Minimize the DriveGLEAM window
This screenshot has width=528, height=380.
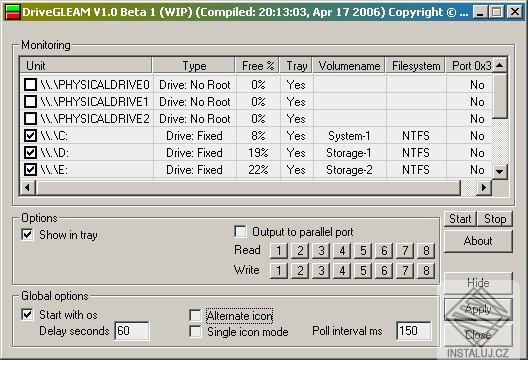coord(480,12)
